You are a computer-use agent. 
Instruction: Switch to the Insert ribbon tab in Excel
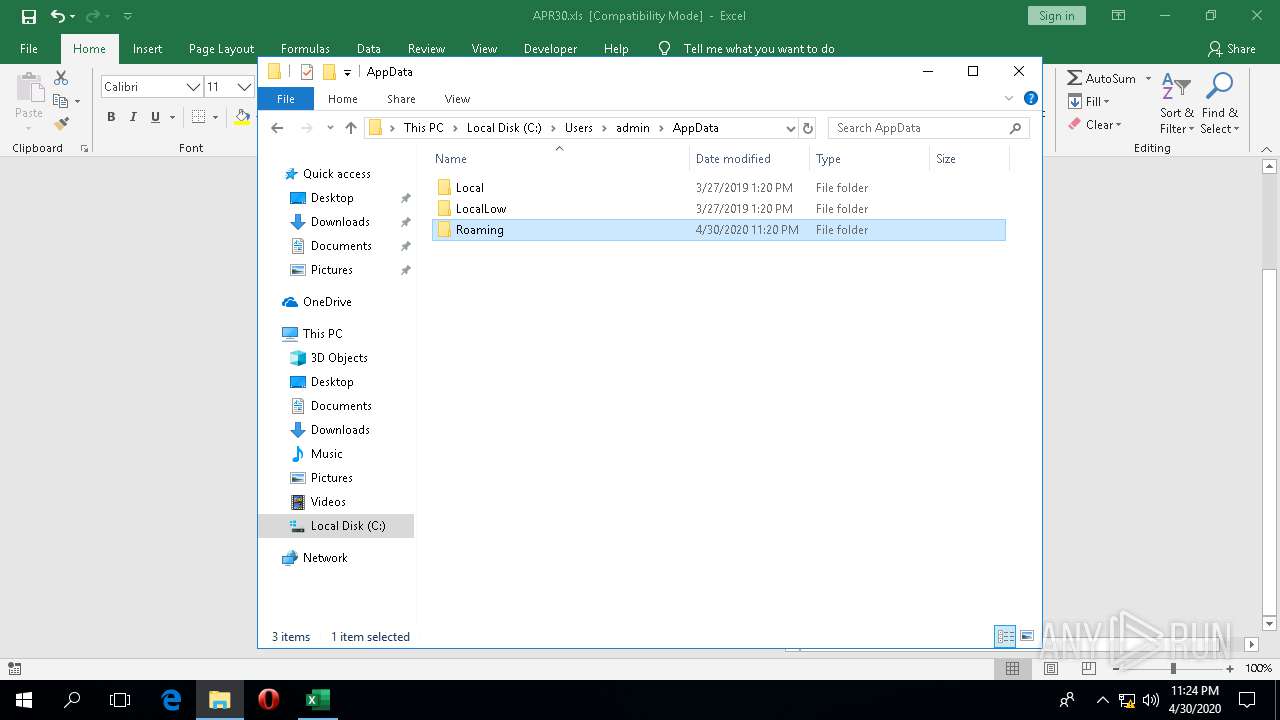[147, 48]
